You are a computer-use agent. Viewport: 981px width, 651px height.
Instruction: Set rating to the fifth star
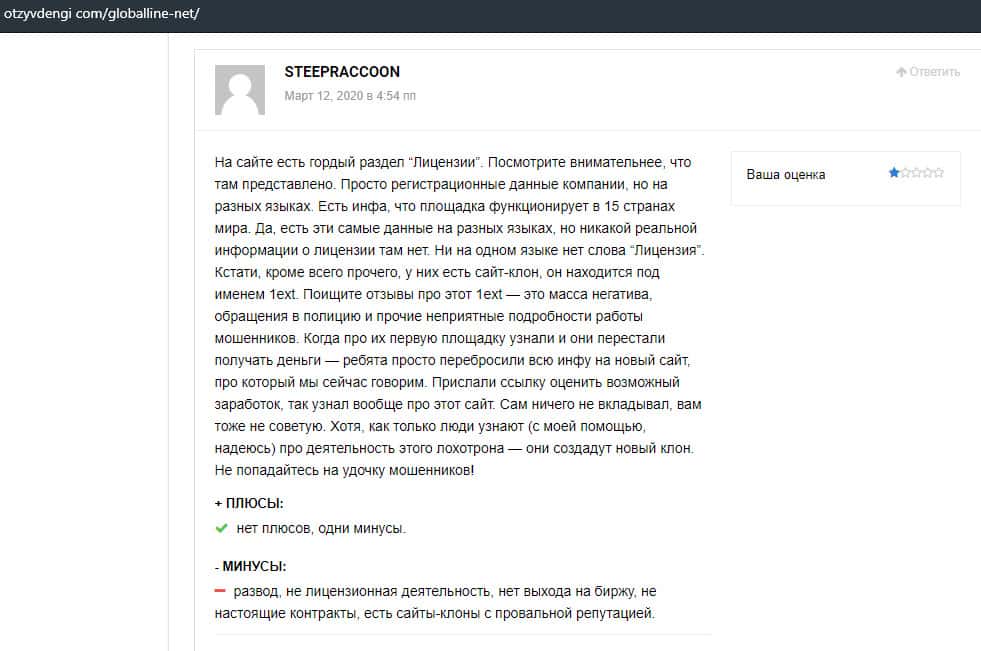point(938,173)
